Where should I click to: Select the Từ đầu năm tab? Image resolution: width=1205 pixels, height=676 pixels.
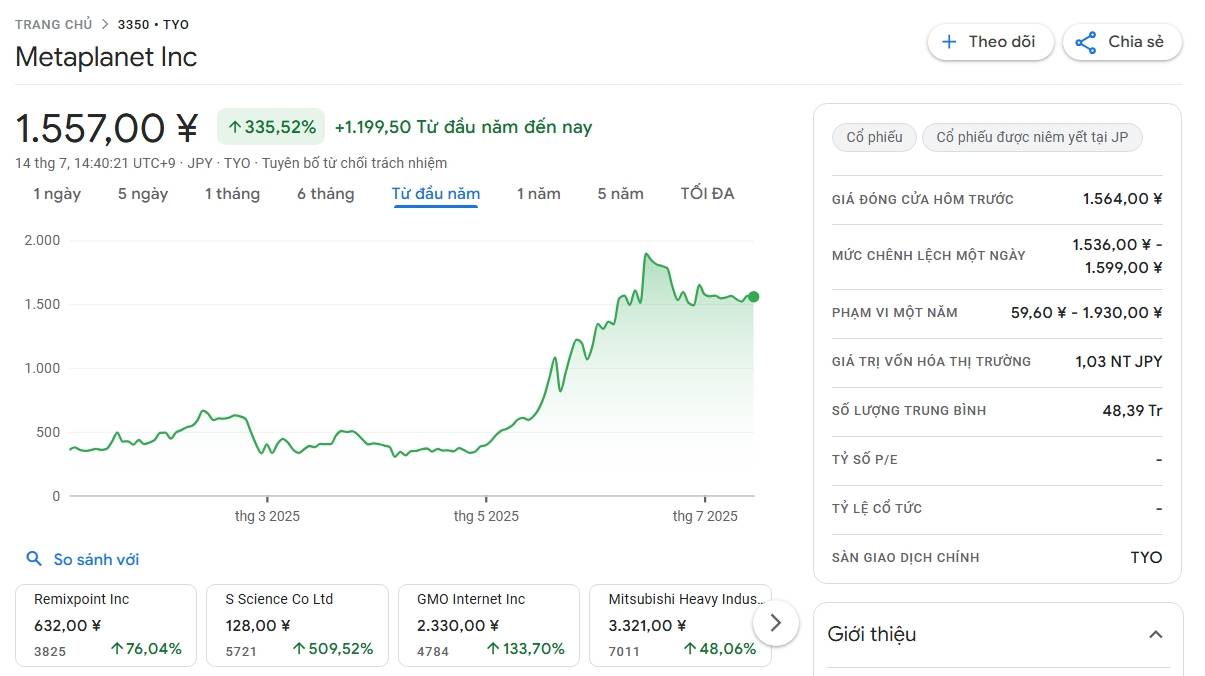pos(436,194)
